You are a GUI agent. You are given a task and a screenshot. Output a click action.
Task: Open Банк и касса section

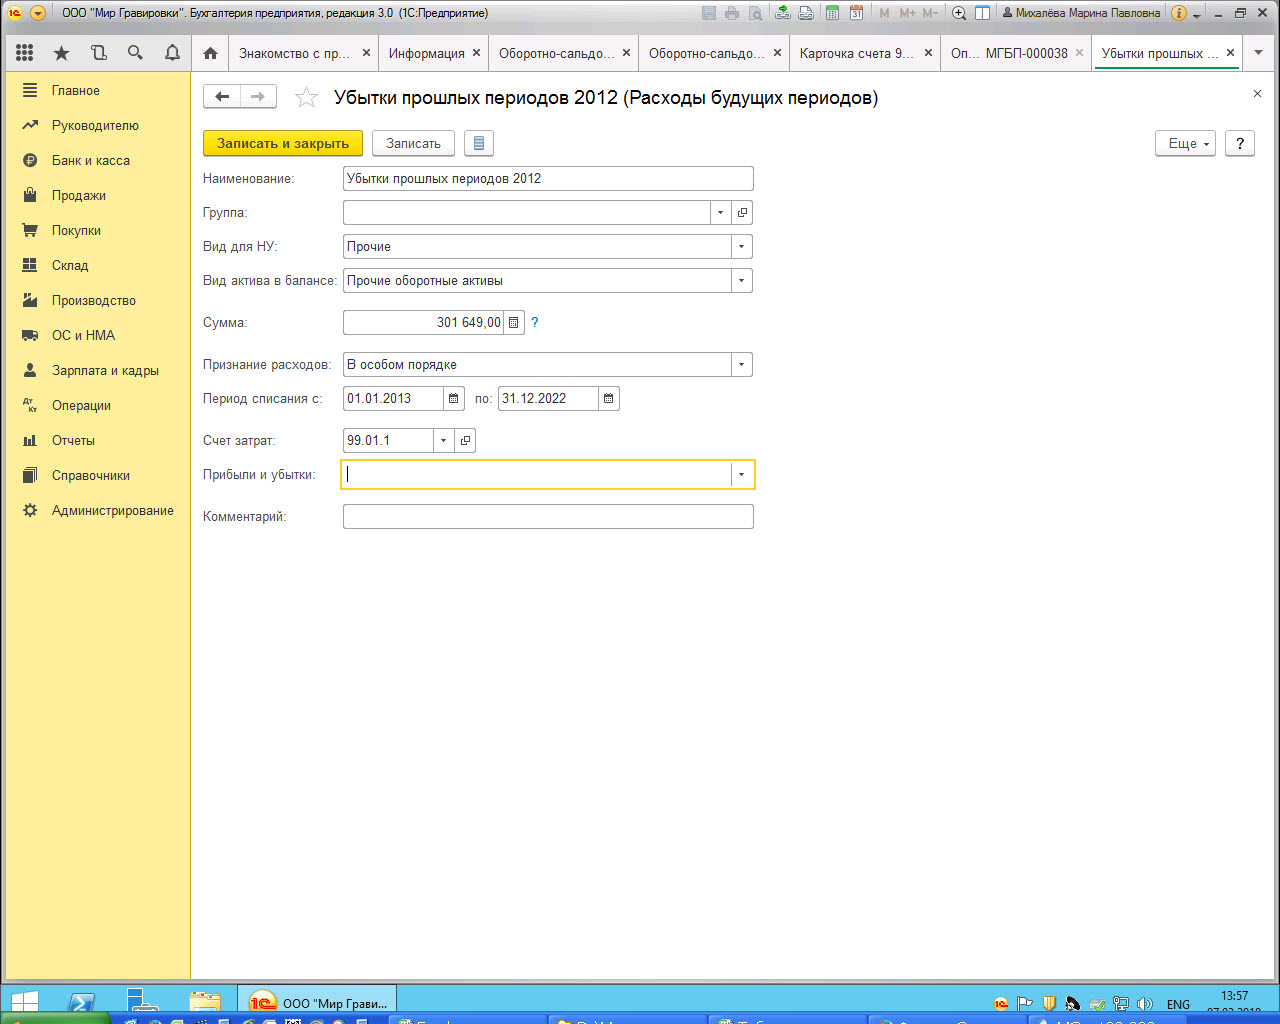click(90, 161)
